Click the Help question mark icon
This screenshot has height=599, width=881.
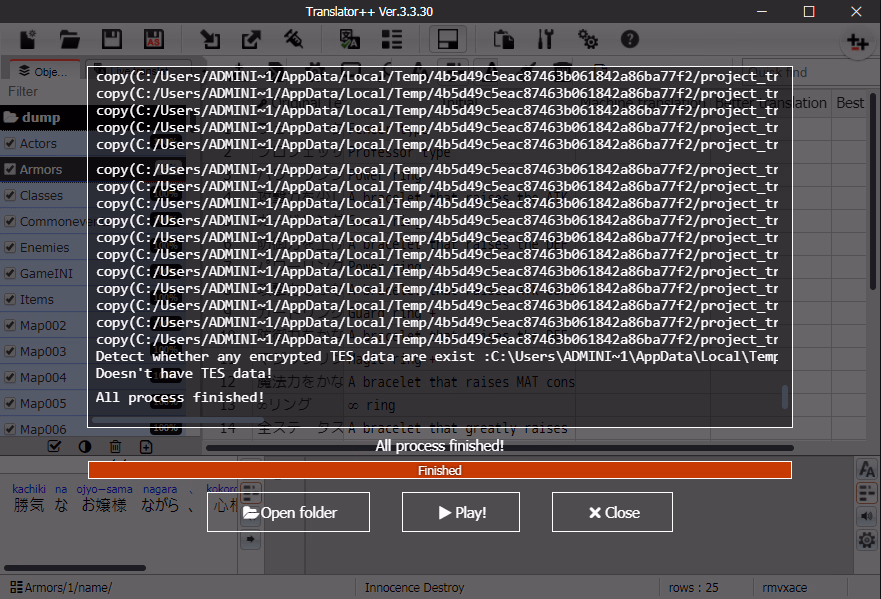click(628, 40)
